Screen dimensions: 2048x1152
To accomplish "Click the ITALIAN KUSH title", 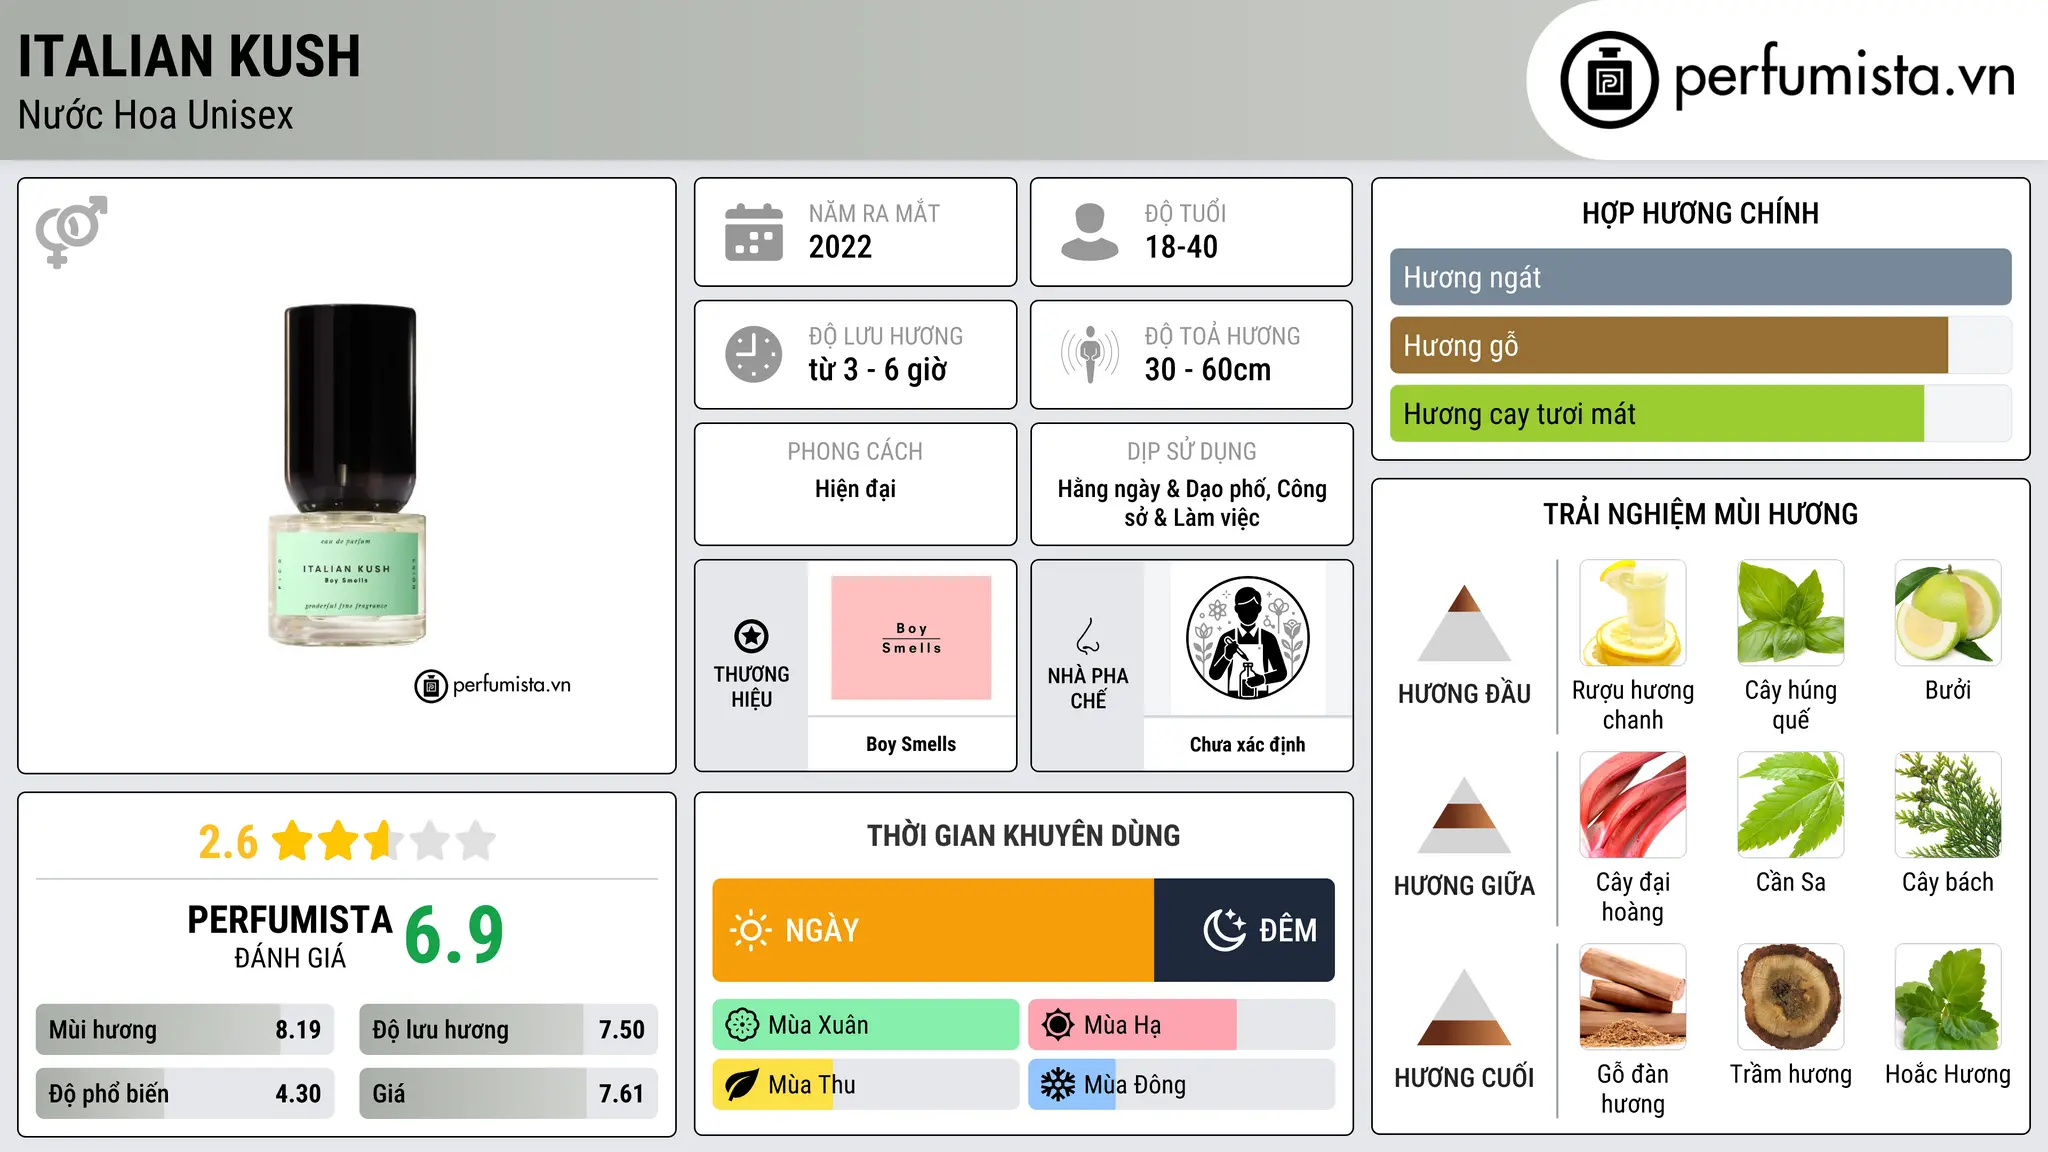I will point(189,56).
